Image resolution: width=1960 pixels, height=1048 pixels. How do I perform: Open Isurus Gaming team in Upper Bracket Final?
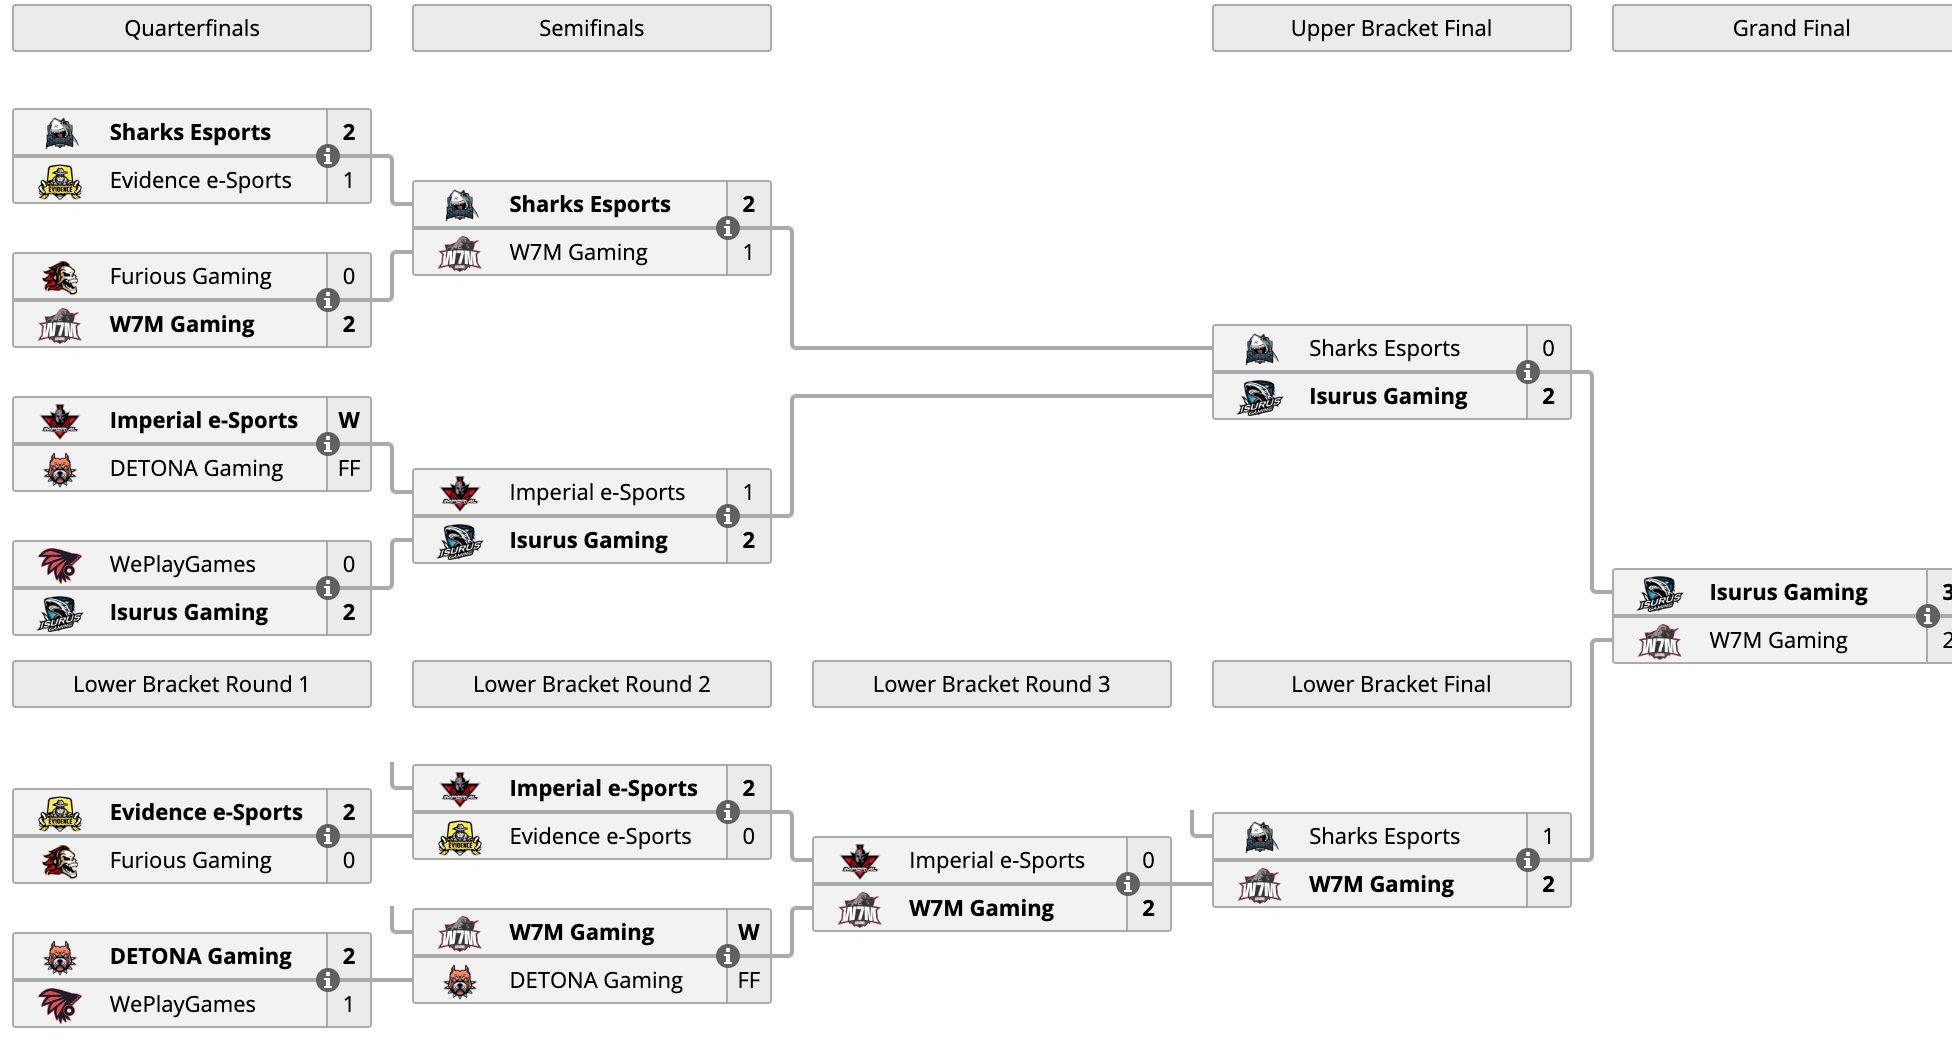(x=1388, y=396)
